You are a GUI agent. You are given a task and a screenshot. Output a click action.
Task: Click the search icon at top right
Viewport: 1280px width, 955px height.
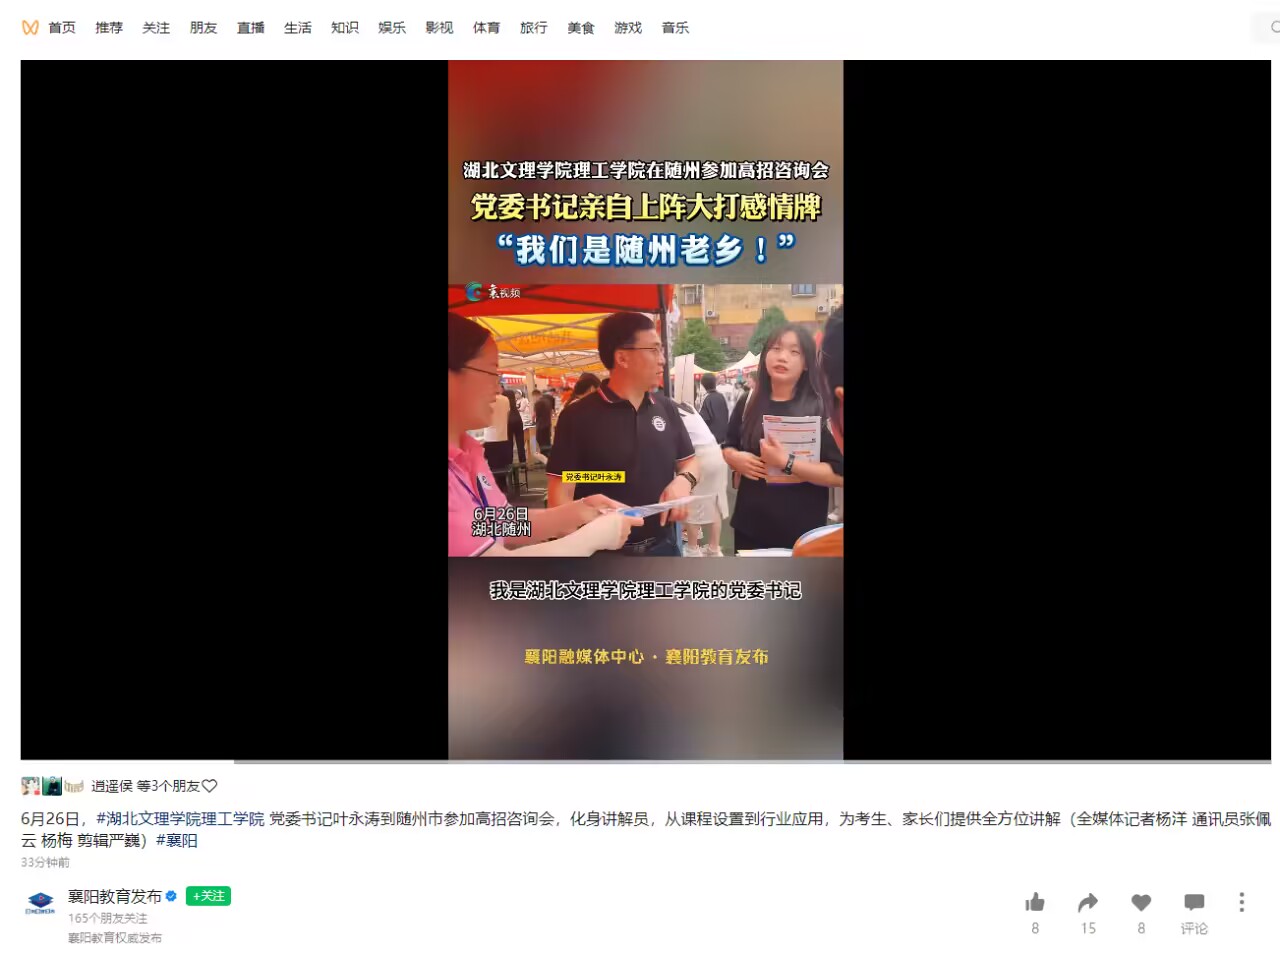coord(1275,28)
